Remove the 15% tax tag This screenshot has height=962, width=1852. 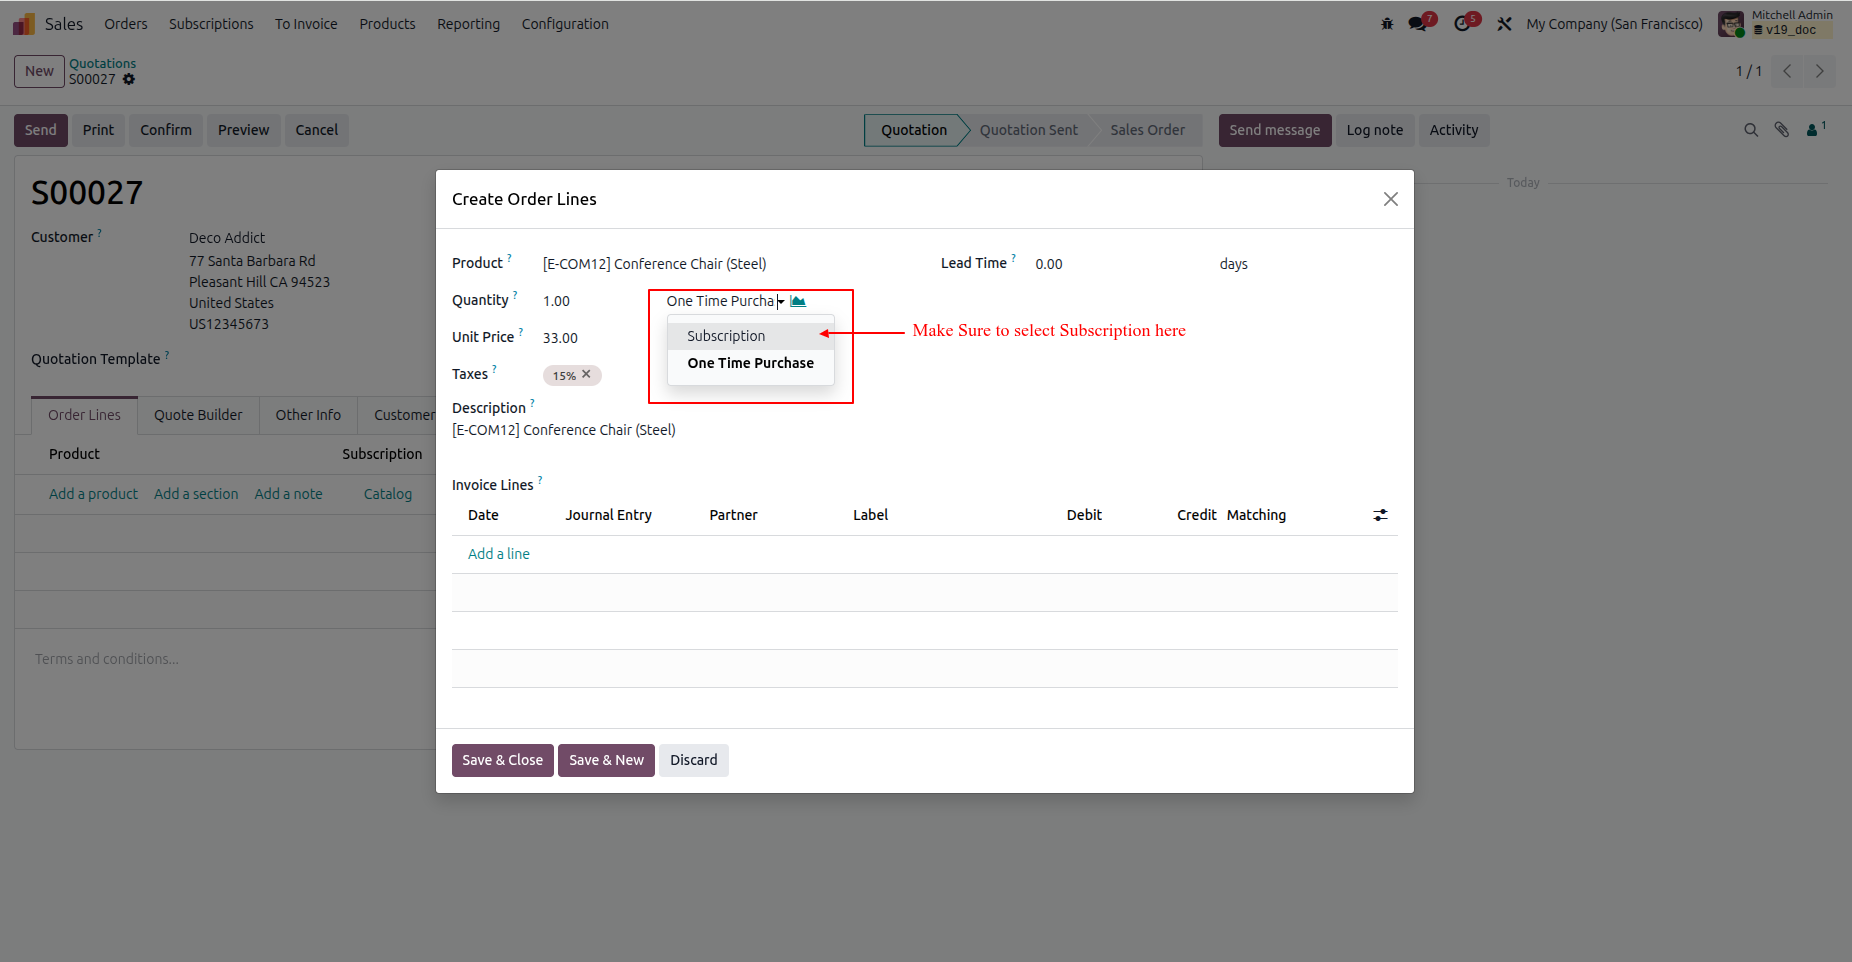tap(587, 374)
